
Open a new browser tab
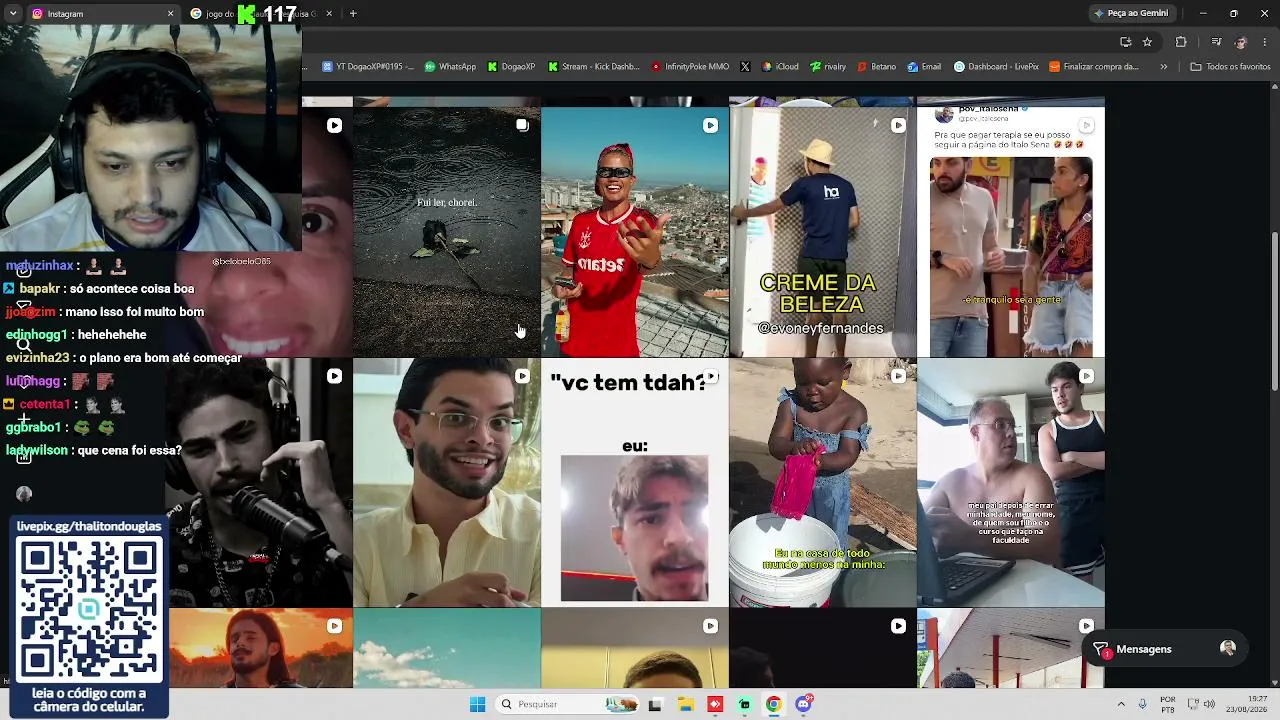[x=353, y=14]
